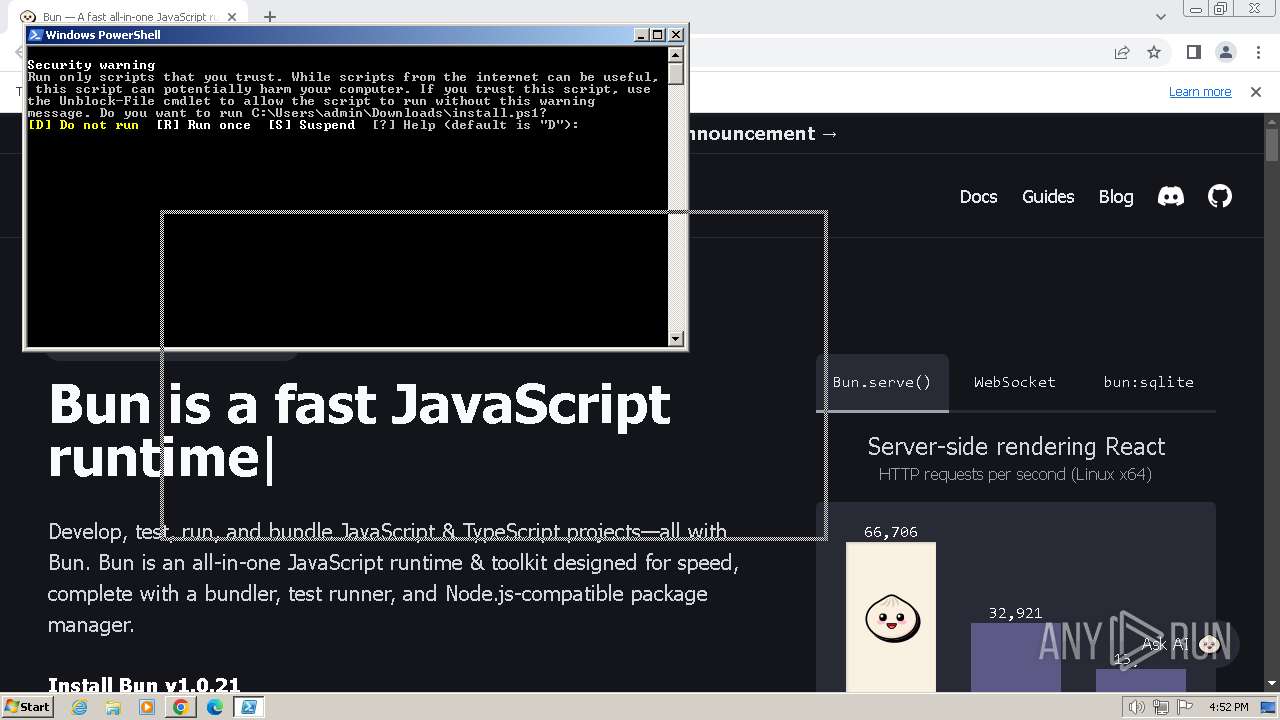Expand Chrome tab search chevron
Viewport: 1280px width, 720px height.
[x=1161, y=16]
